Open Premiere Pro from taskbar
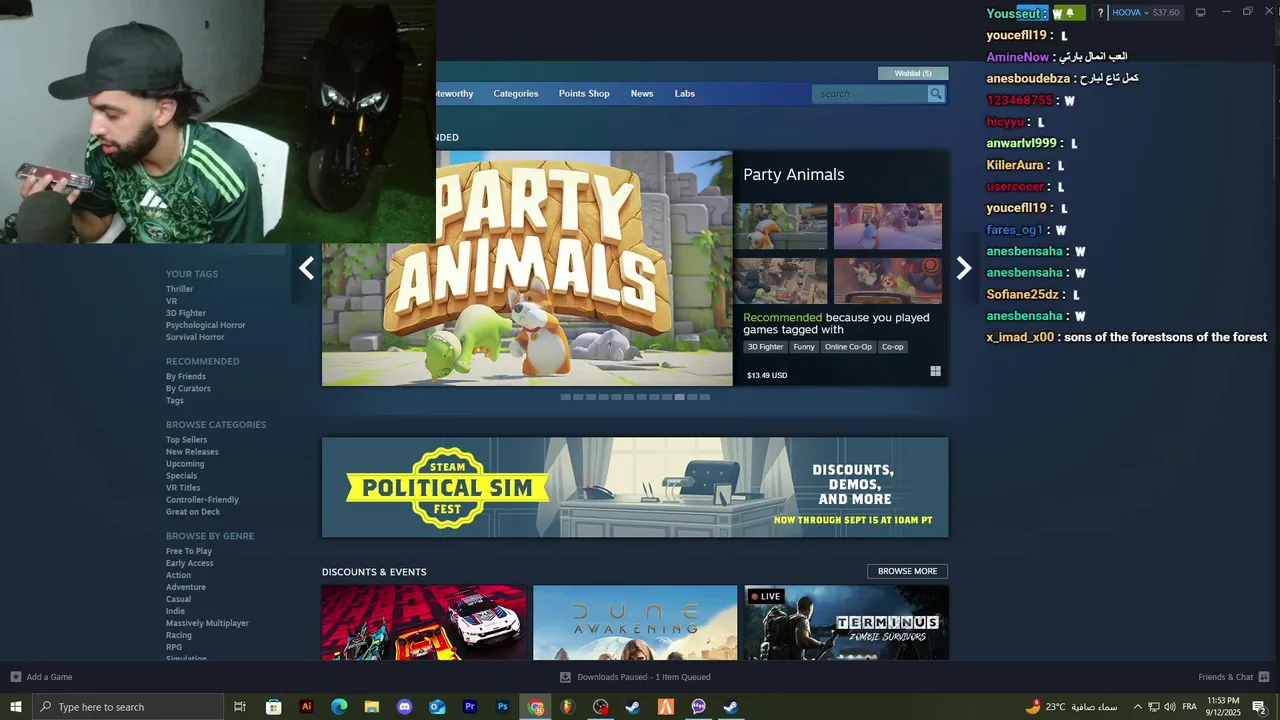Viewport: 1280px width, 720px height. (x=470, y=707)
